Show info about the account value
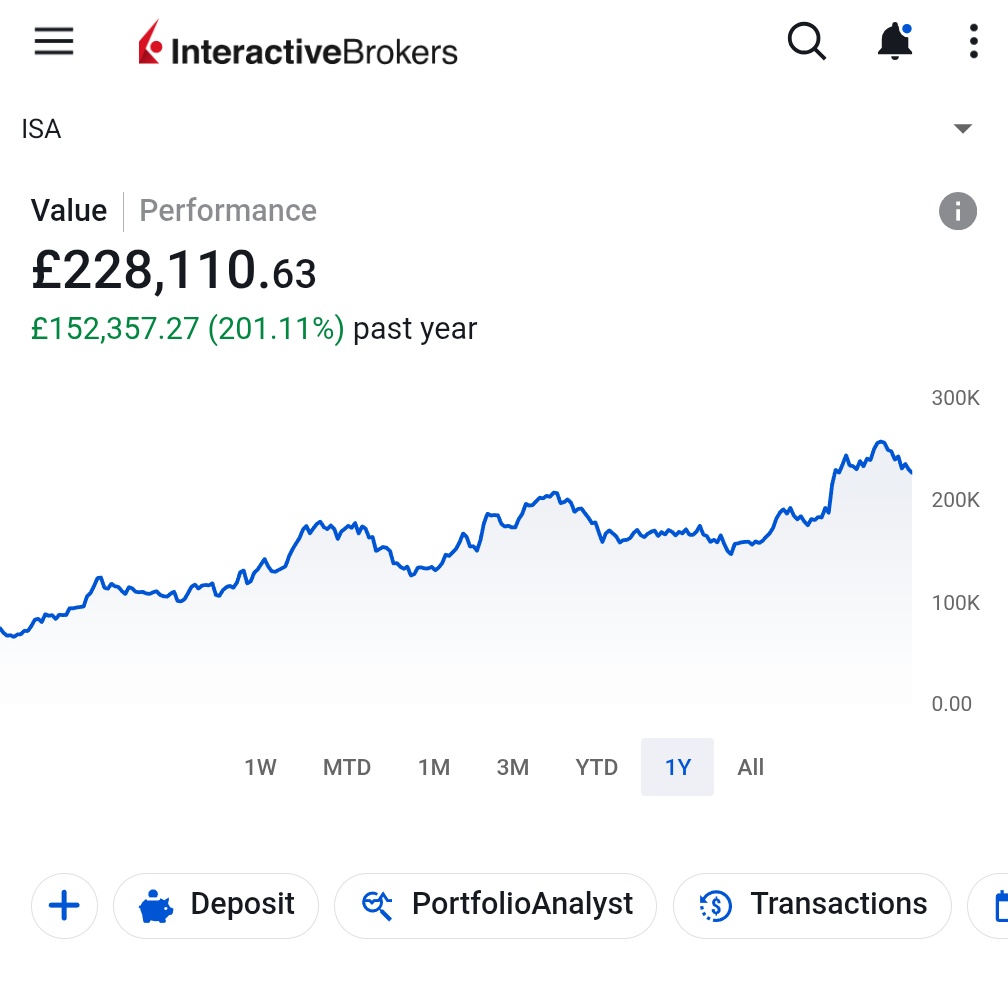This screenshot has width=1008, height=1008. [x=957, y=211]
